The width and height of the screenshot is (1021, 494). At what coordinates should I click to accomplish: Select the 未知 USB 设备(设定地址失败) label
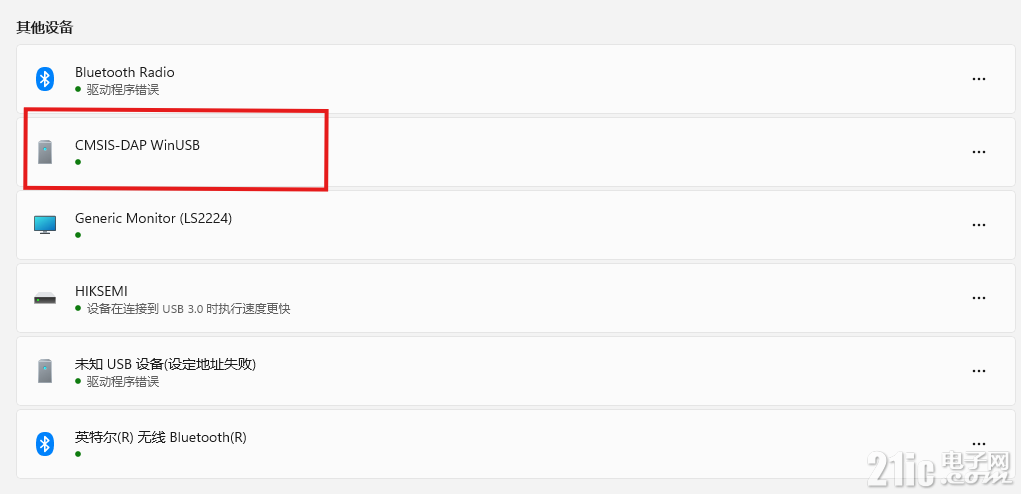165,364
